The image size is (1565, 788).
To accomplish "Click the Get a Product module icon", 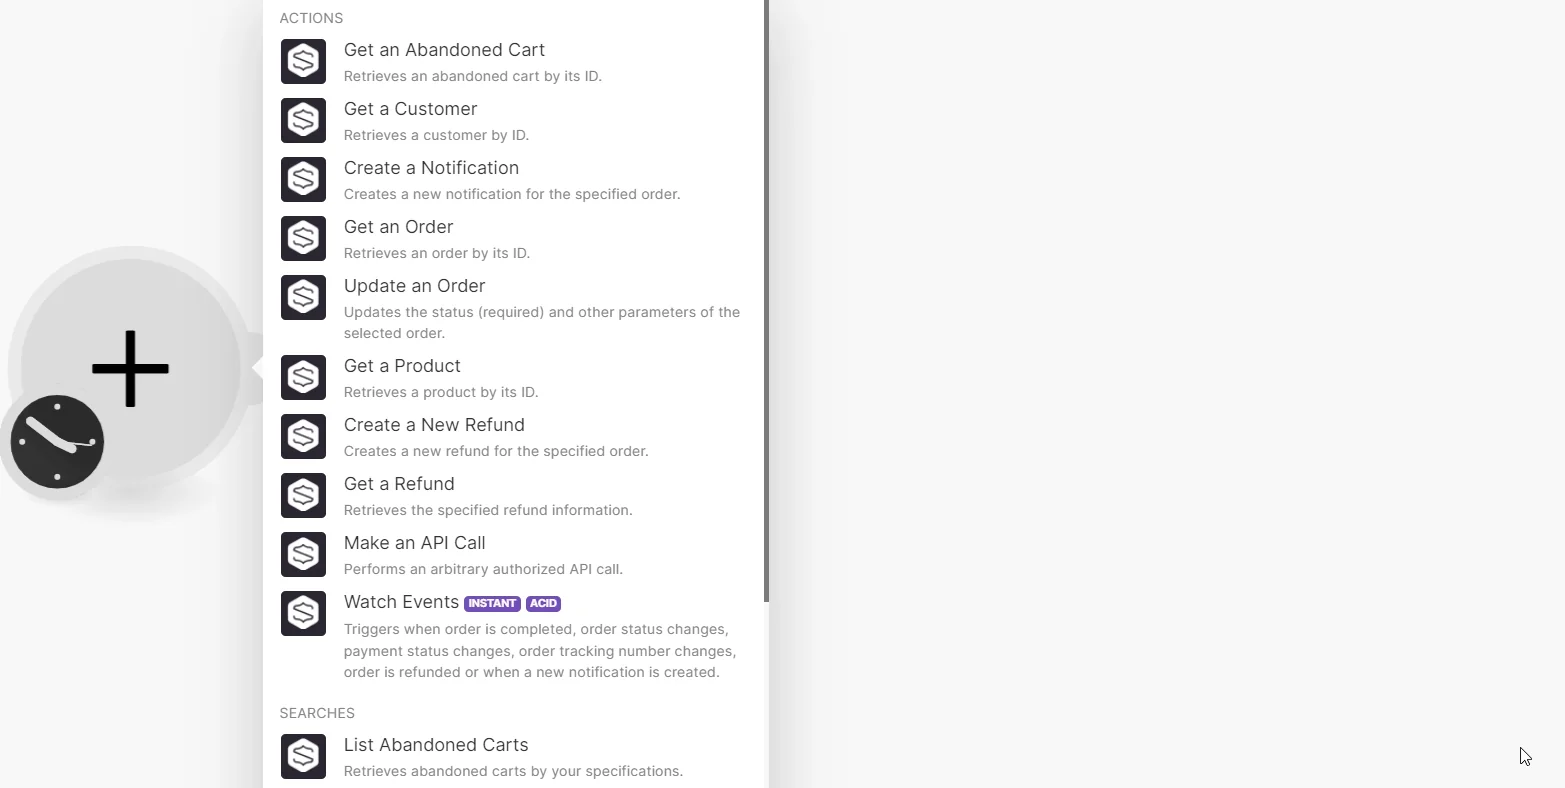I will click(303, 377).
